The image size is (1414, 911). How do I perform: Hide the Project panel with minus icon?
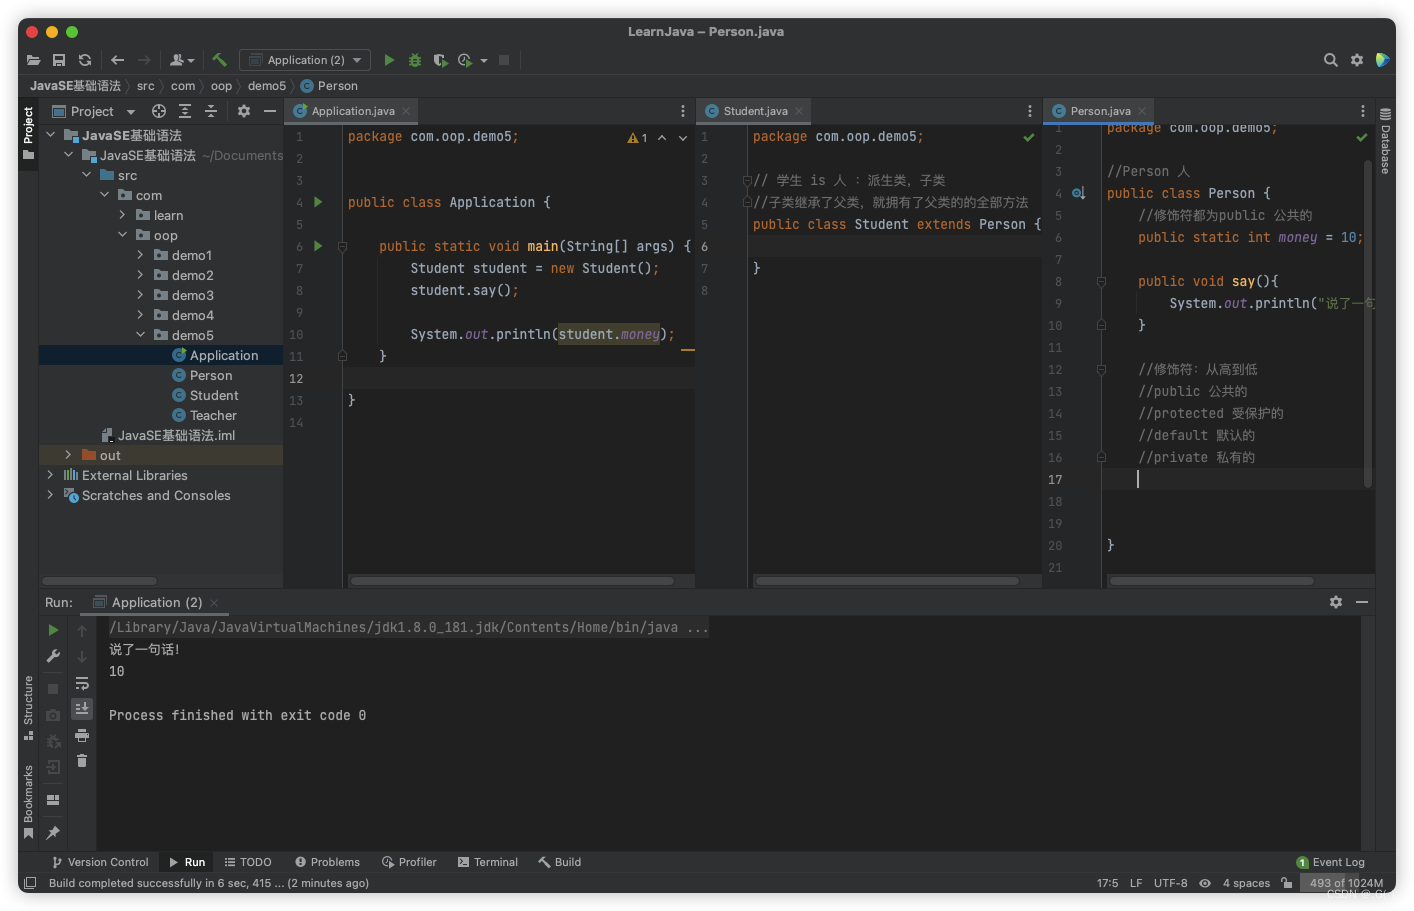tap(270, 111)
